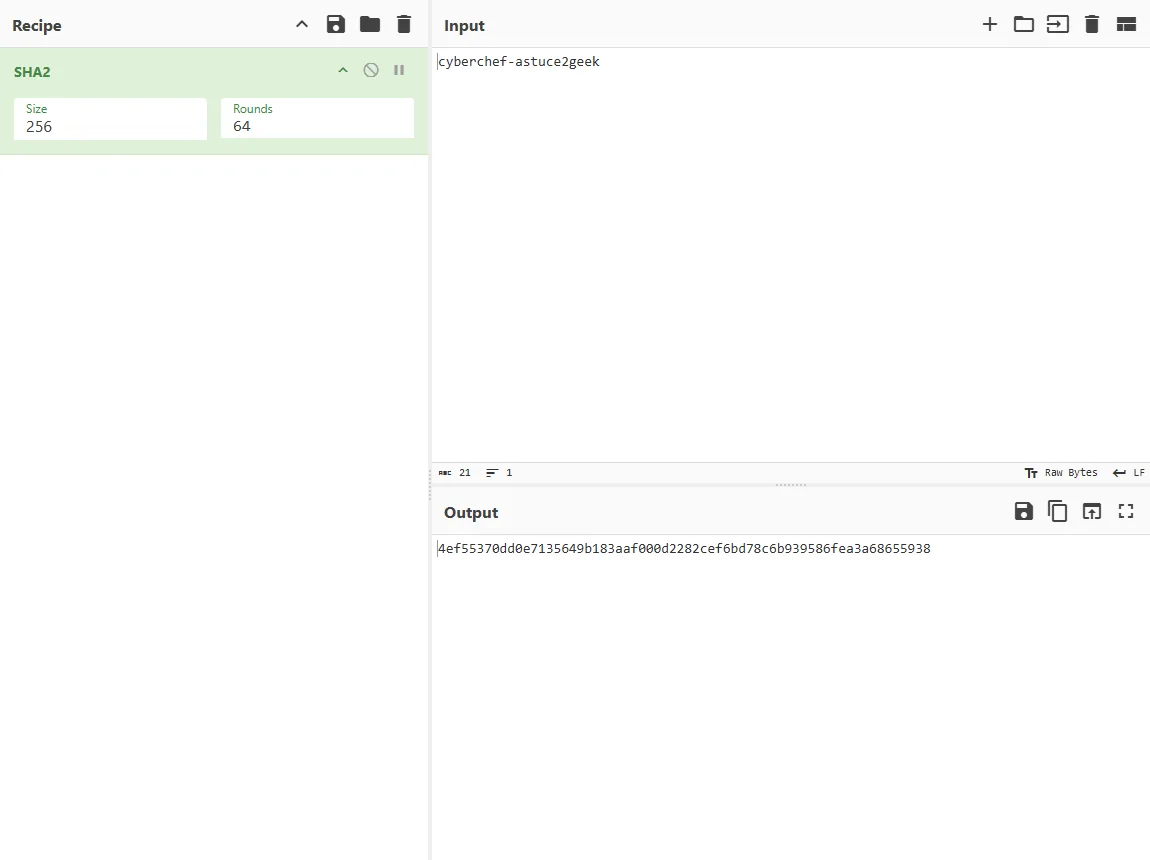This screenshot has width=1150, height=860.
Task: Click into the Input text area
Action: tap(791, 257)
